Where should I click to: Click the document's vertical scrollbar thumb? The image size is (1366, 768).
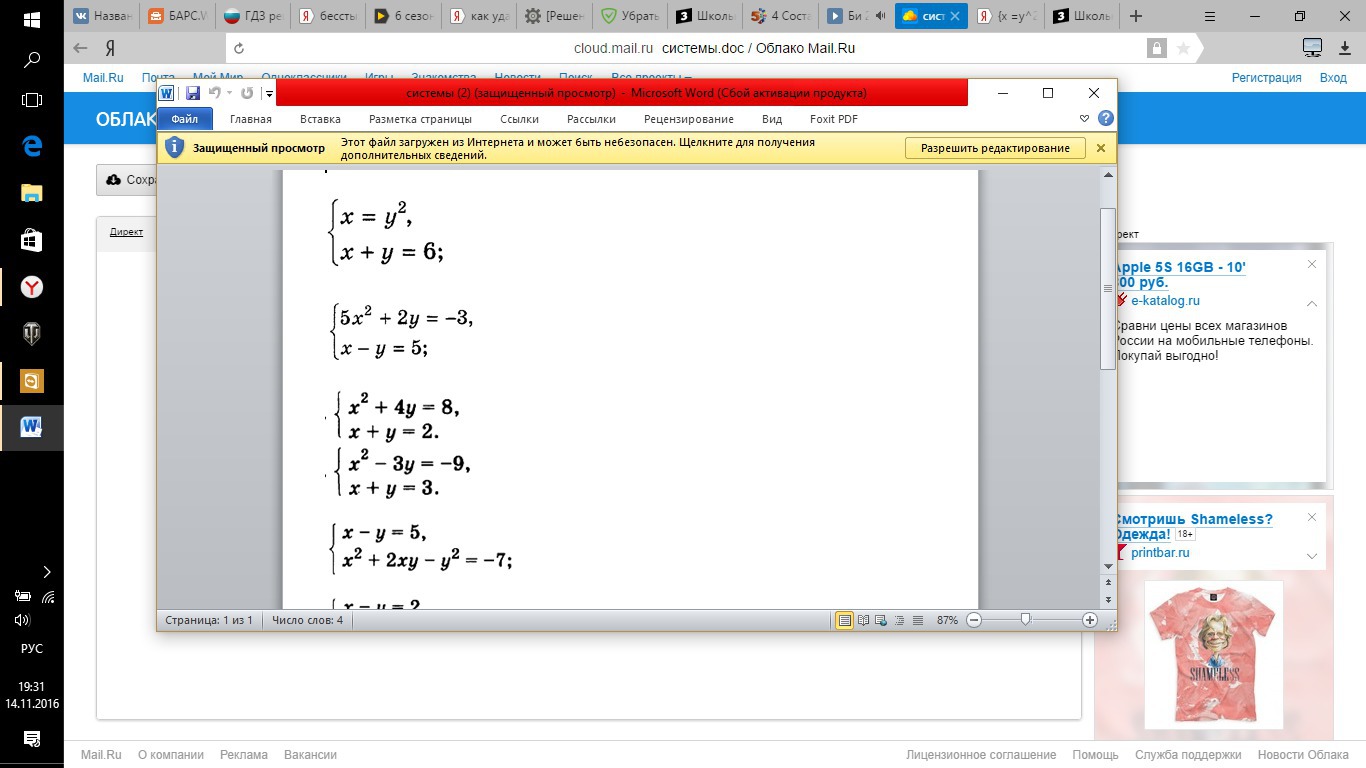point(1107,288)
